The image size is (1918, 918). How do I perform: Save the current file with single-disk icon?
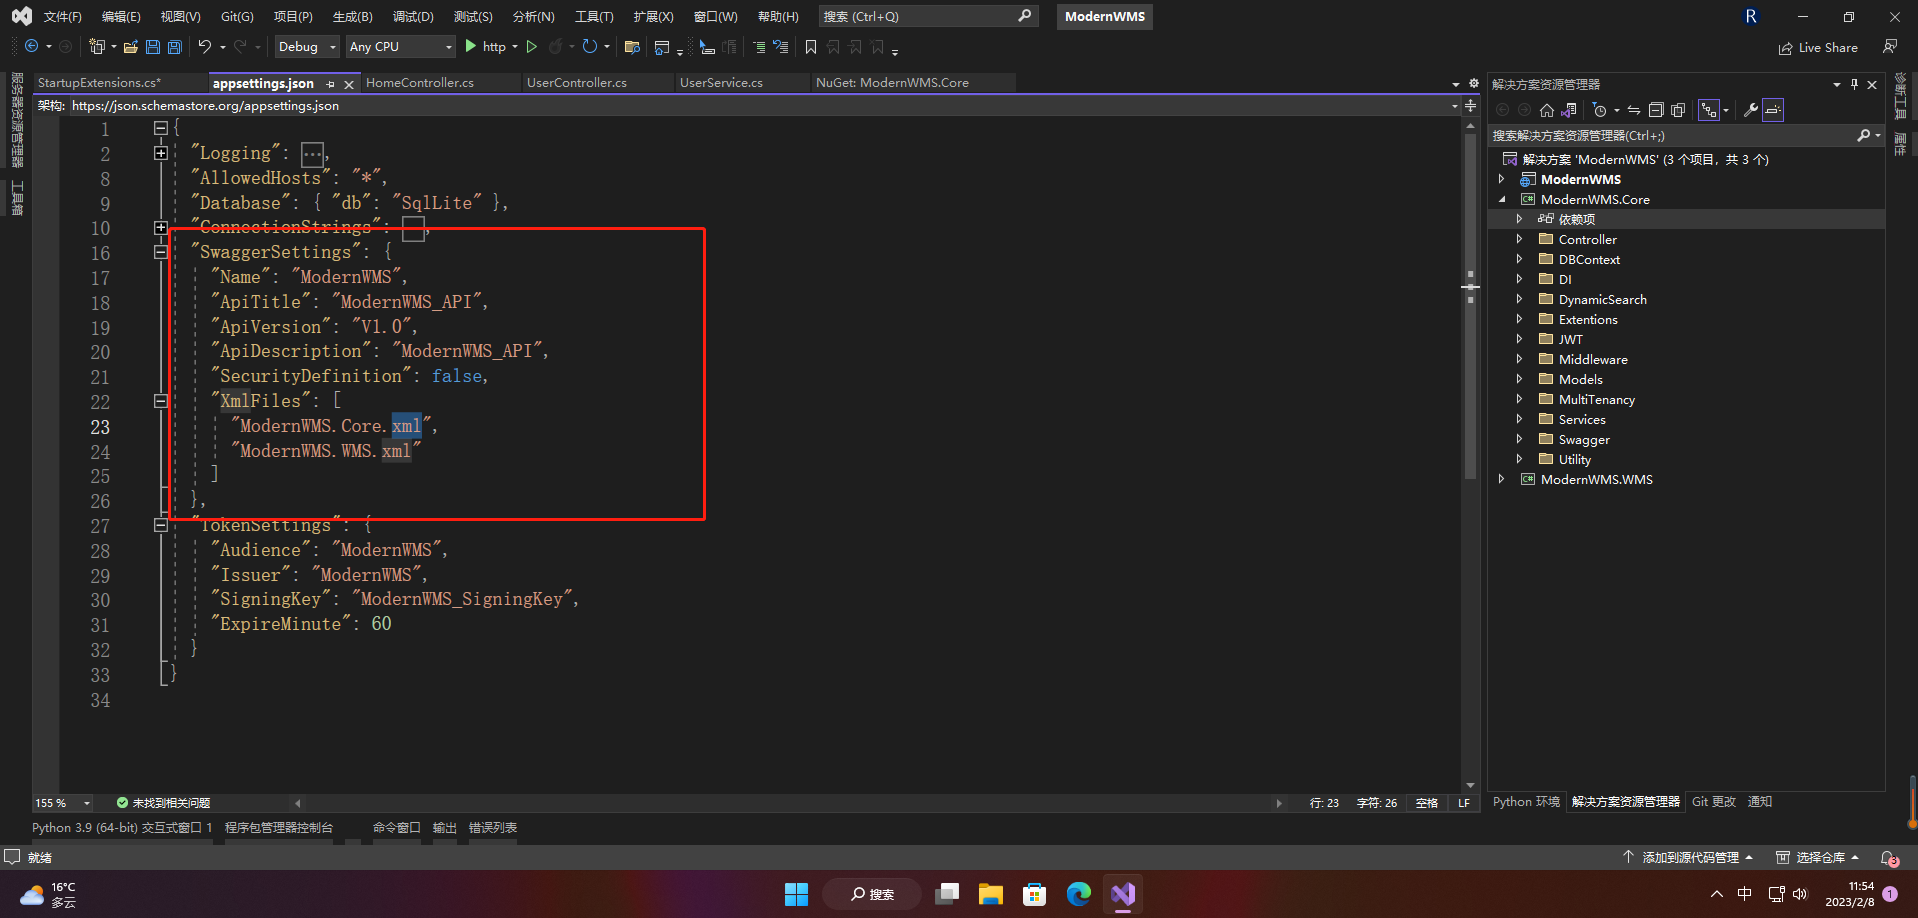coord(153,47)
